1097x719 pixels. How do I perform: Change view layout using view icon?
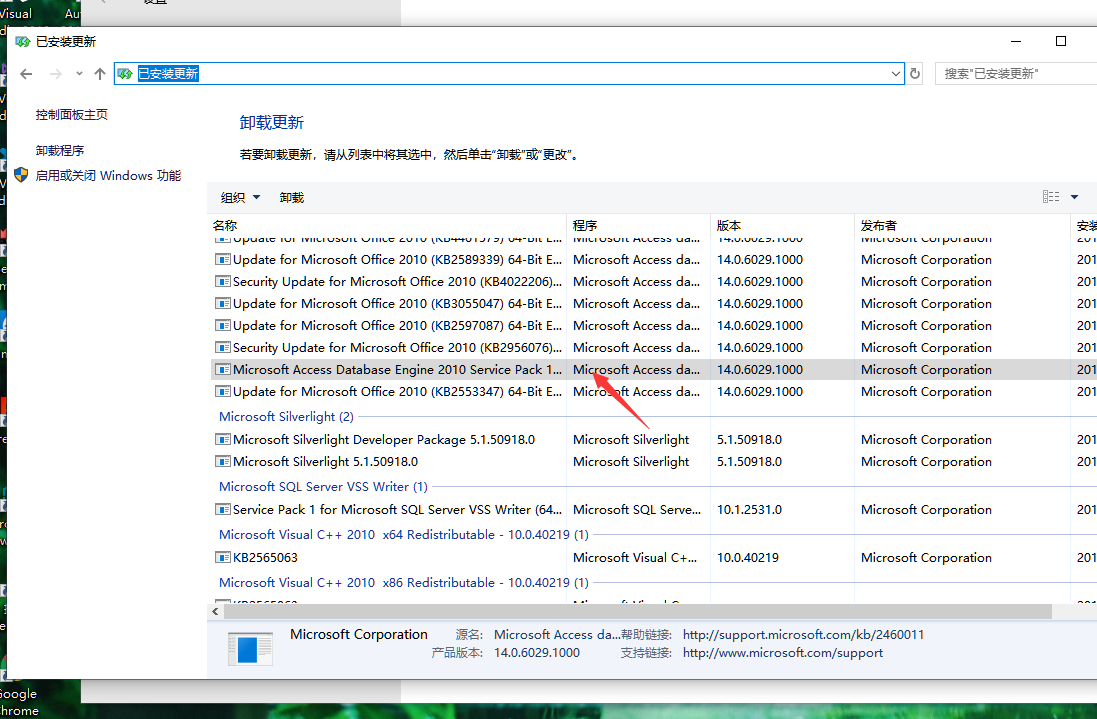1050,197
